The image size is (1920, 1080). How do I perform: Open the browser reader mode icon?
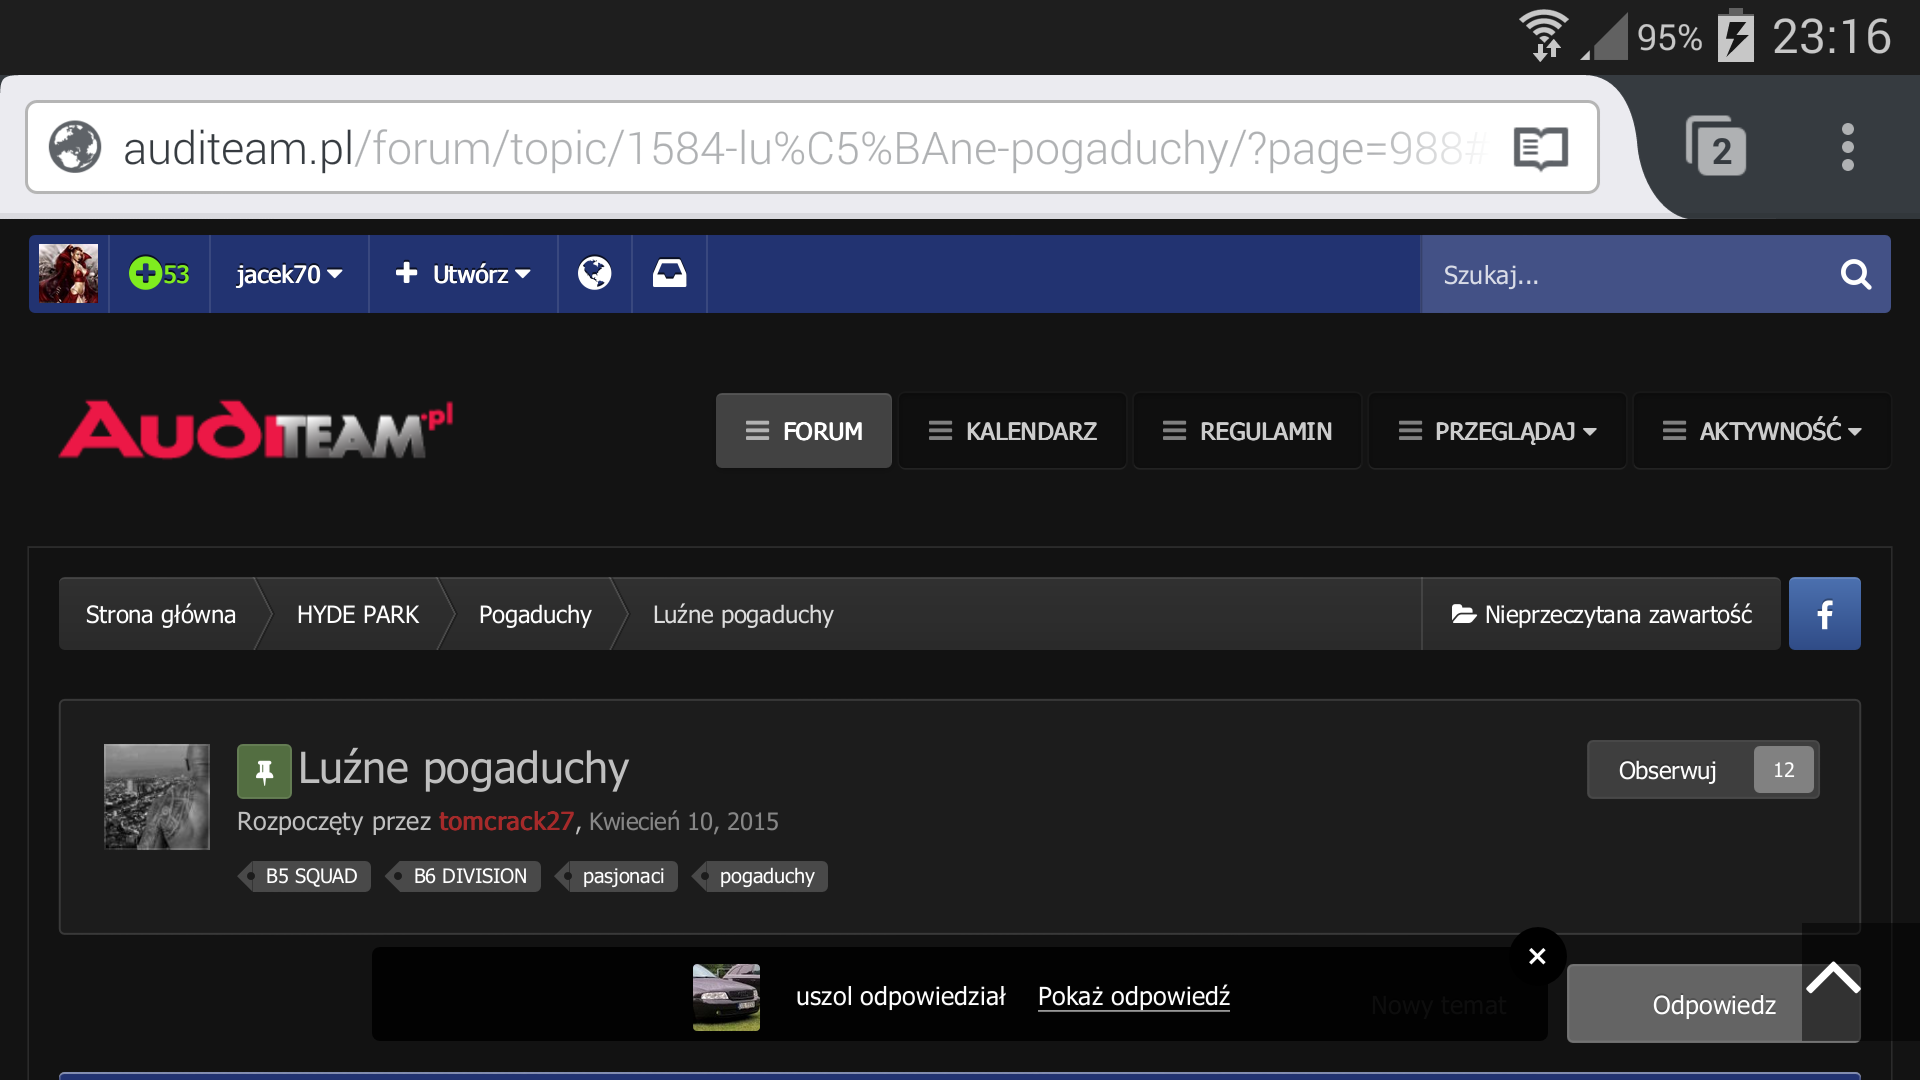coord(1540,149)
